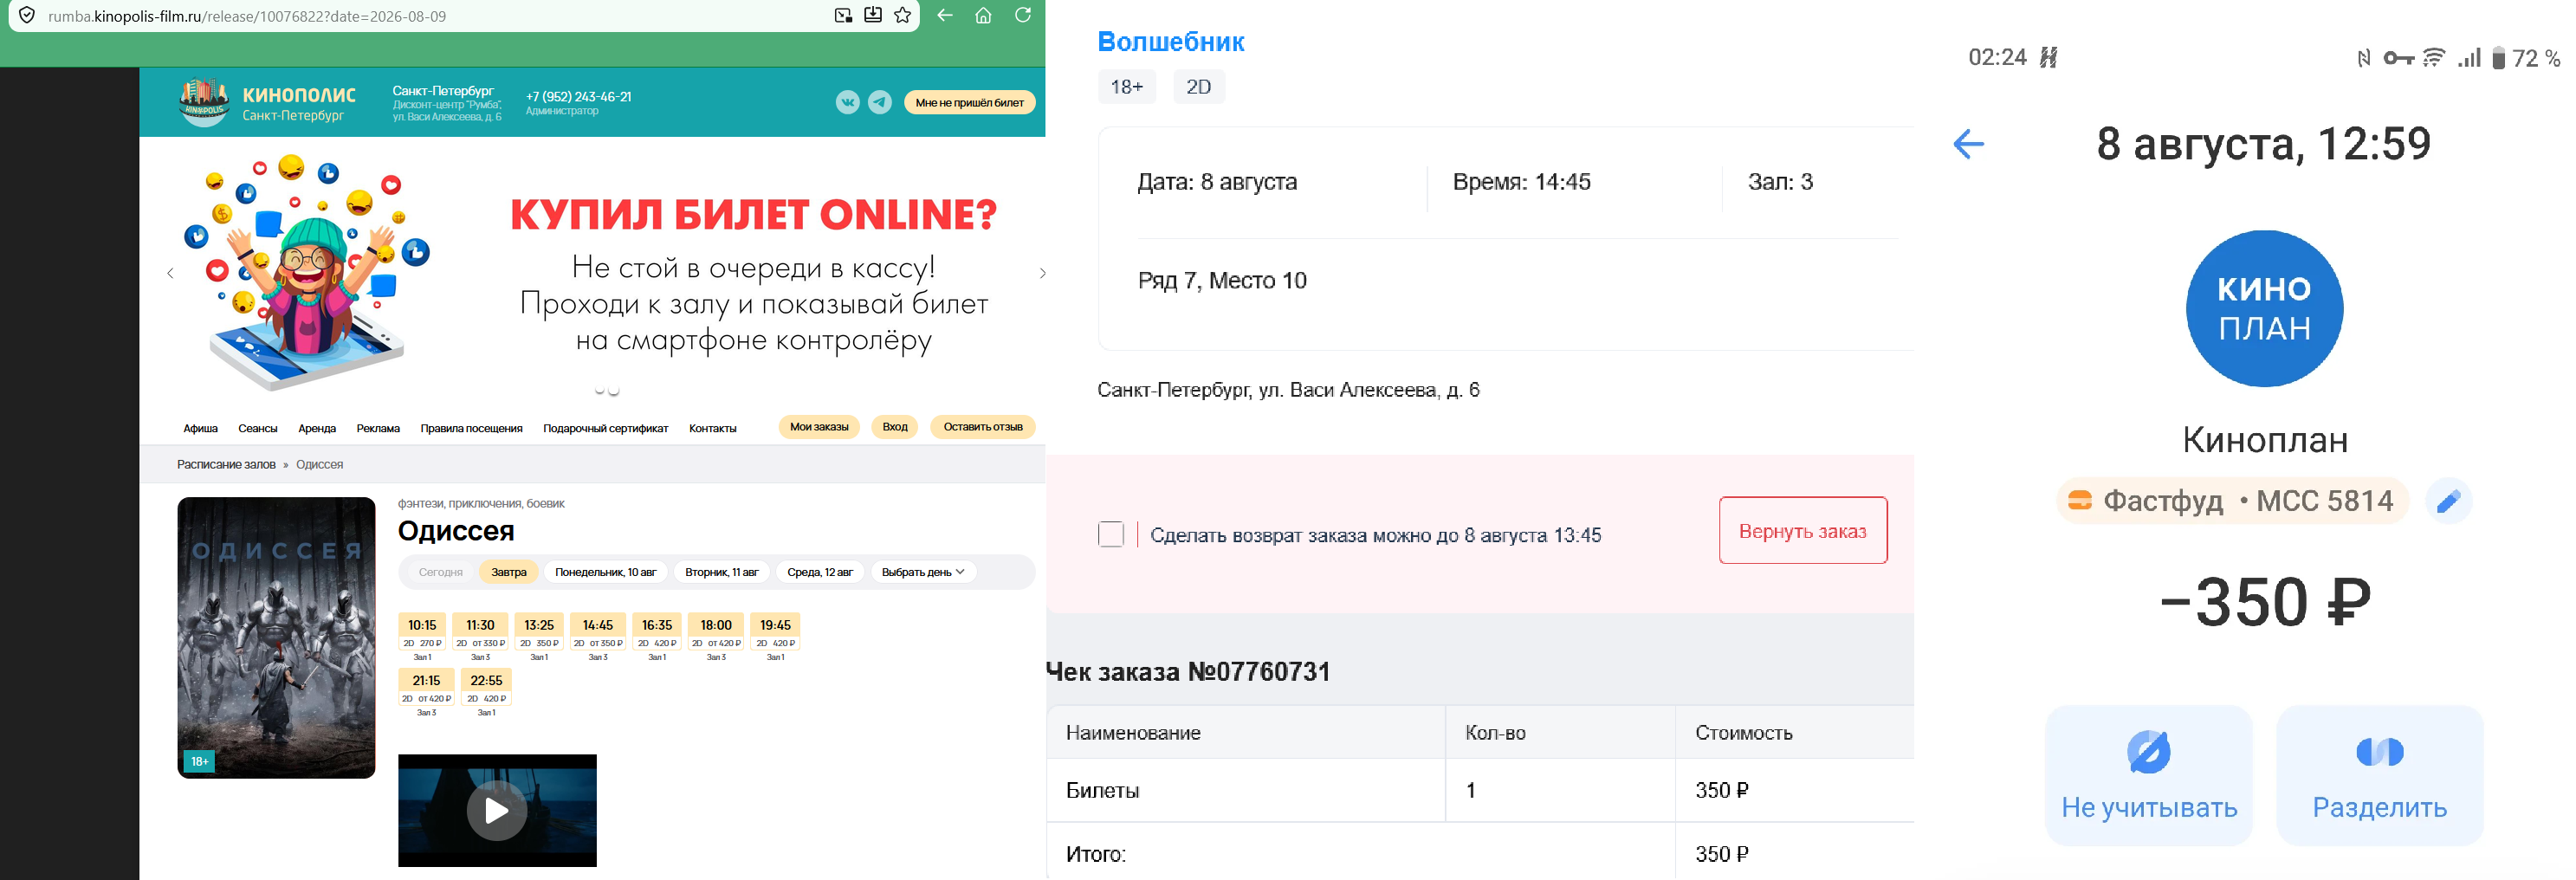Open the Telegram social icon

(880, 102)
